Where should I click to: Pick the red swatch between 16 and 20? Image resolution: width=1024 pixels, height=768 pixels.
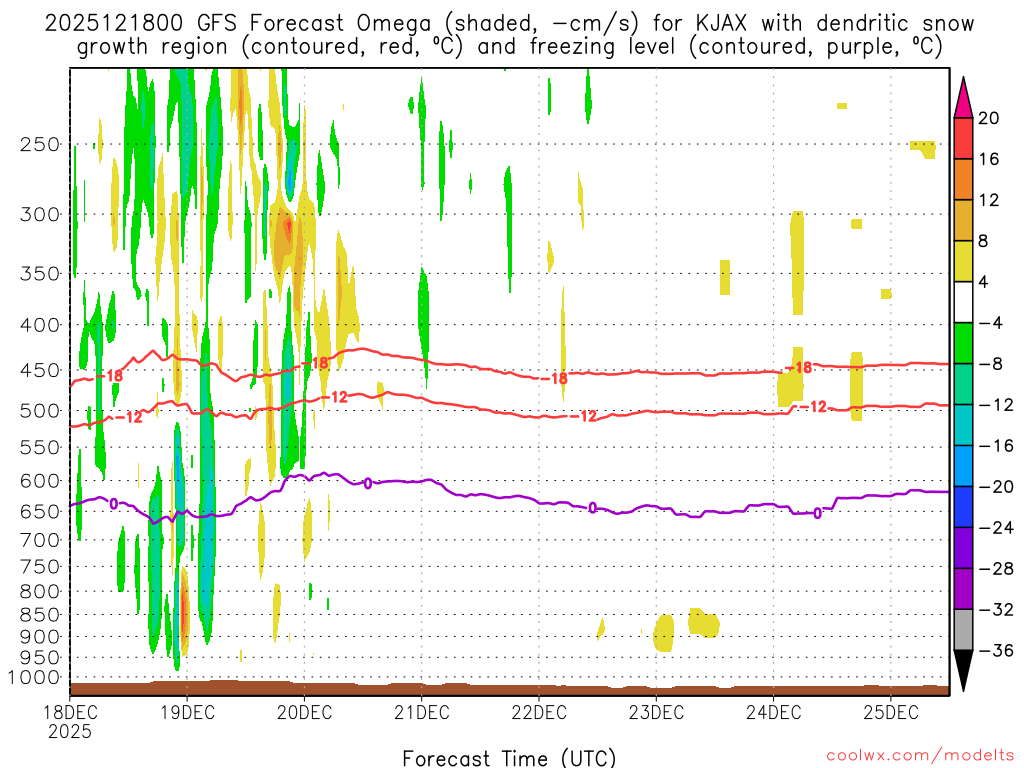(x=963, y=138)
